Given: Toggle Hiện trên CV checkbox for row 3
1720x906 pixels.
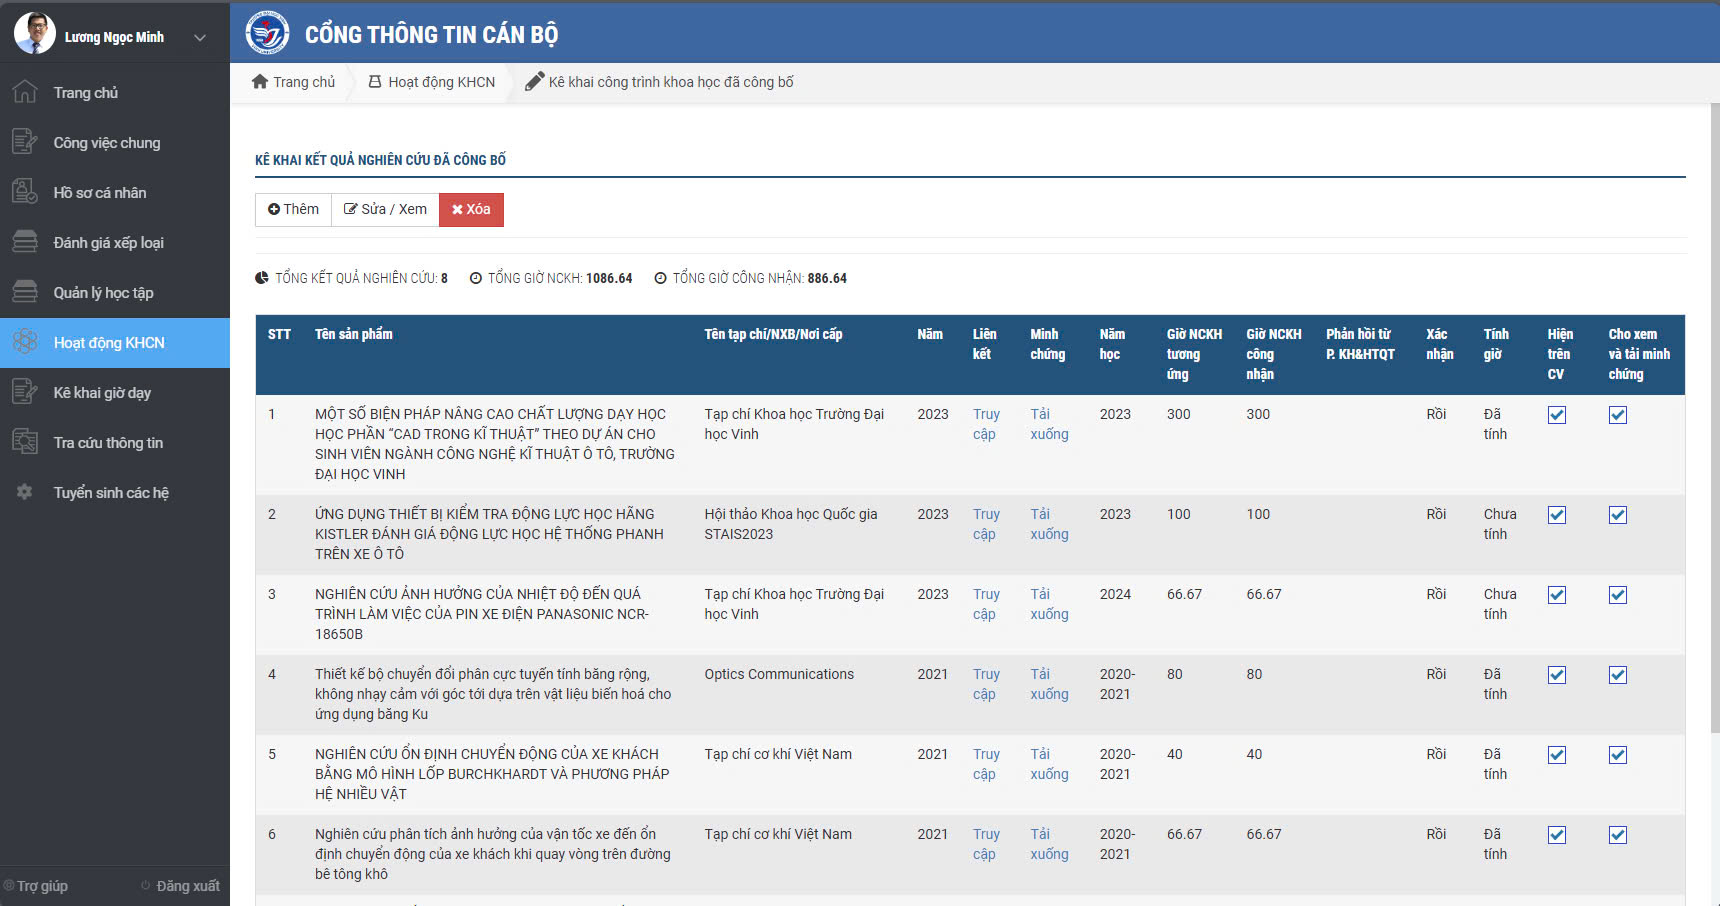Looking at the screenshot, I should click(1557, 595).
